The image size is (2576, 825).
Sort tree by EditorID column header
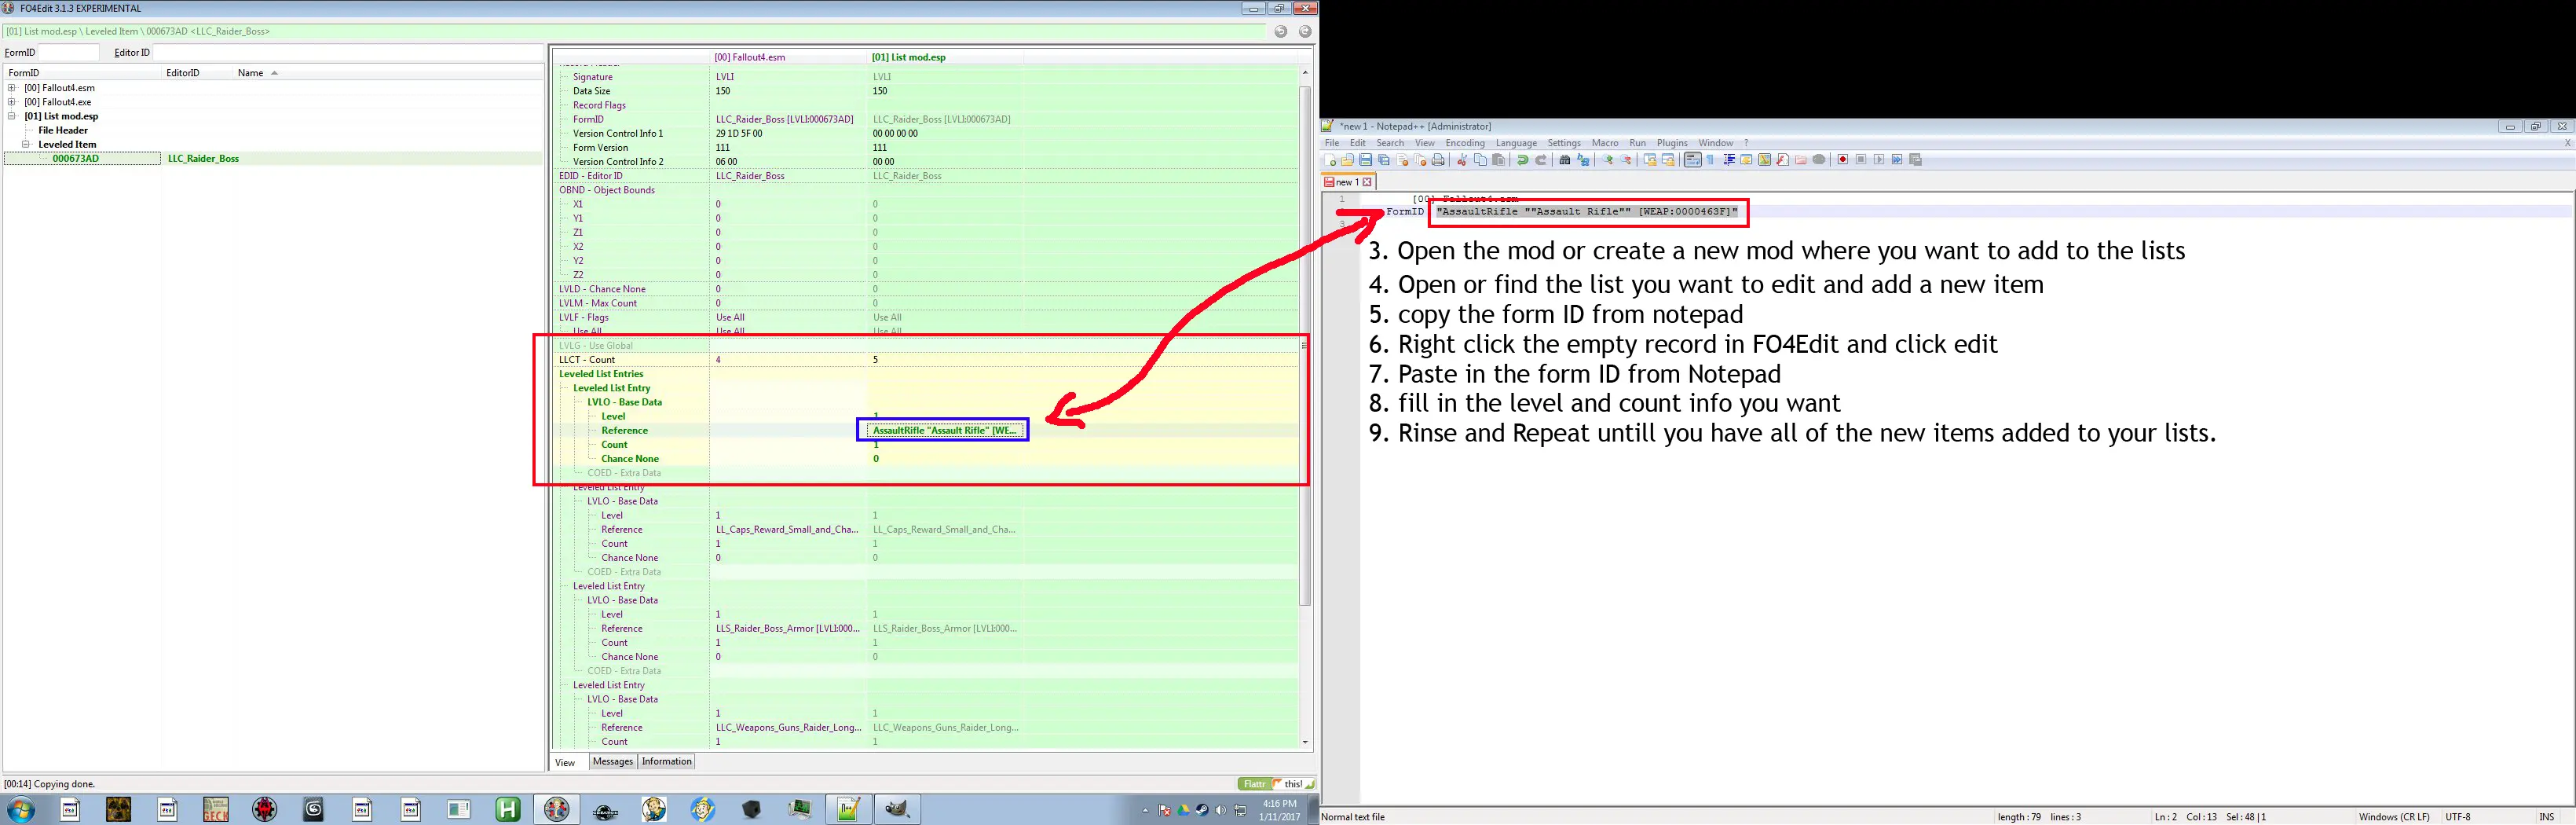click(x=197, y=73)
